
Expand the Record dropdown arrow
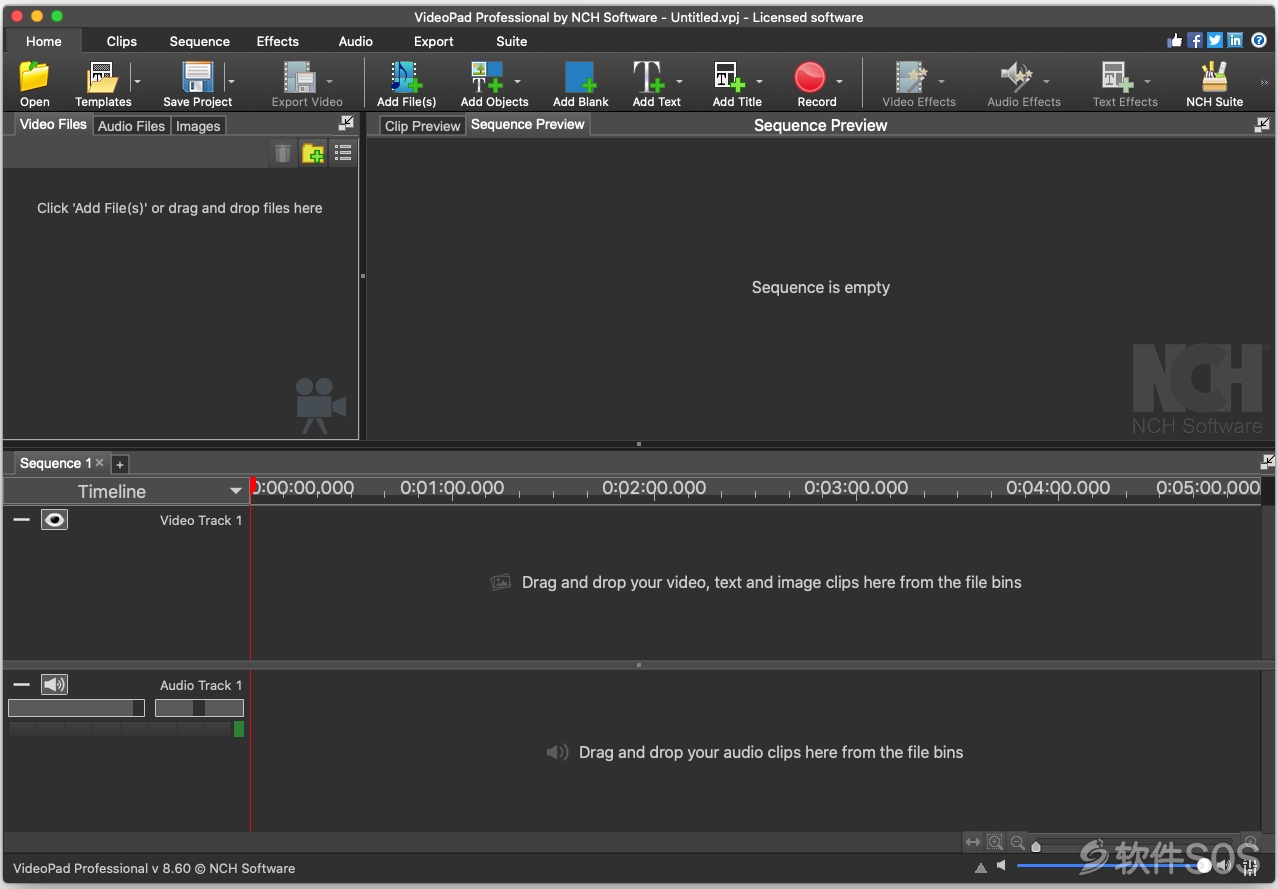[x=839, y=82]
